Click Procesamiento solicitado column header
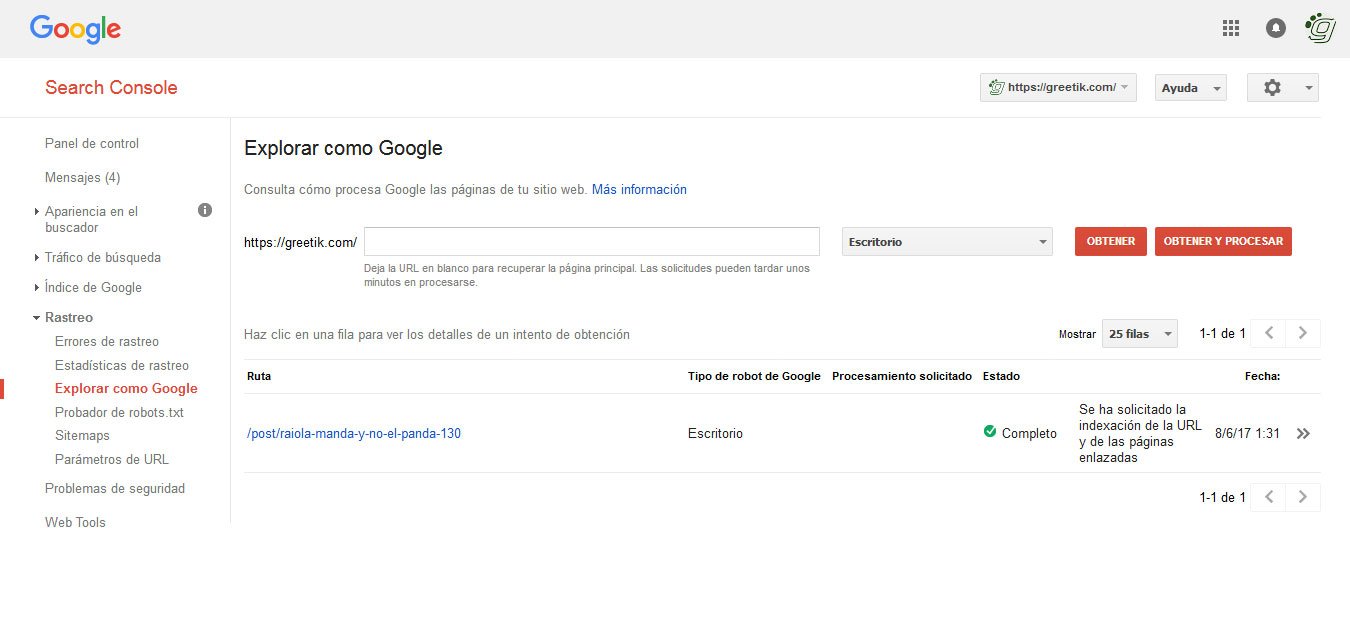Screen dimensions: 1350x629 pos(902,376)
